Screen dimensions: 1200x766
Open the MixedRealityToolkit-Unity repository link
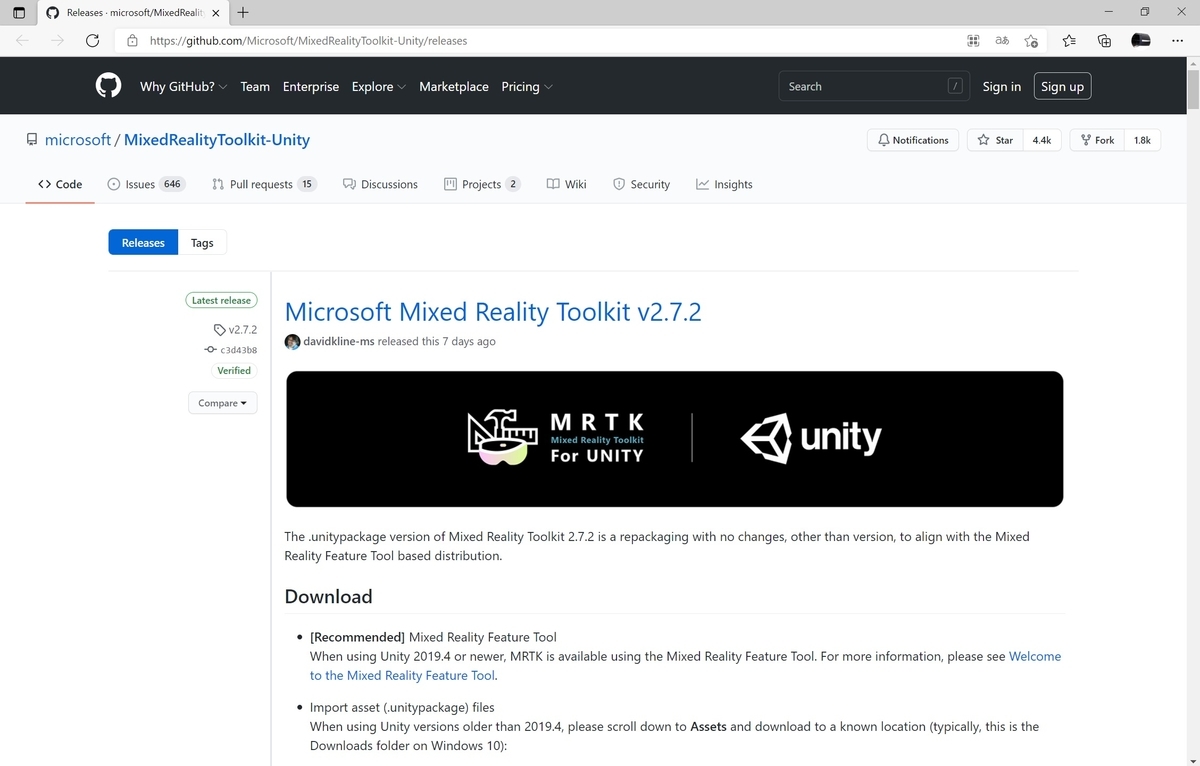(x=217, y=140)
